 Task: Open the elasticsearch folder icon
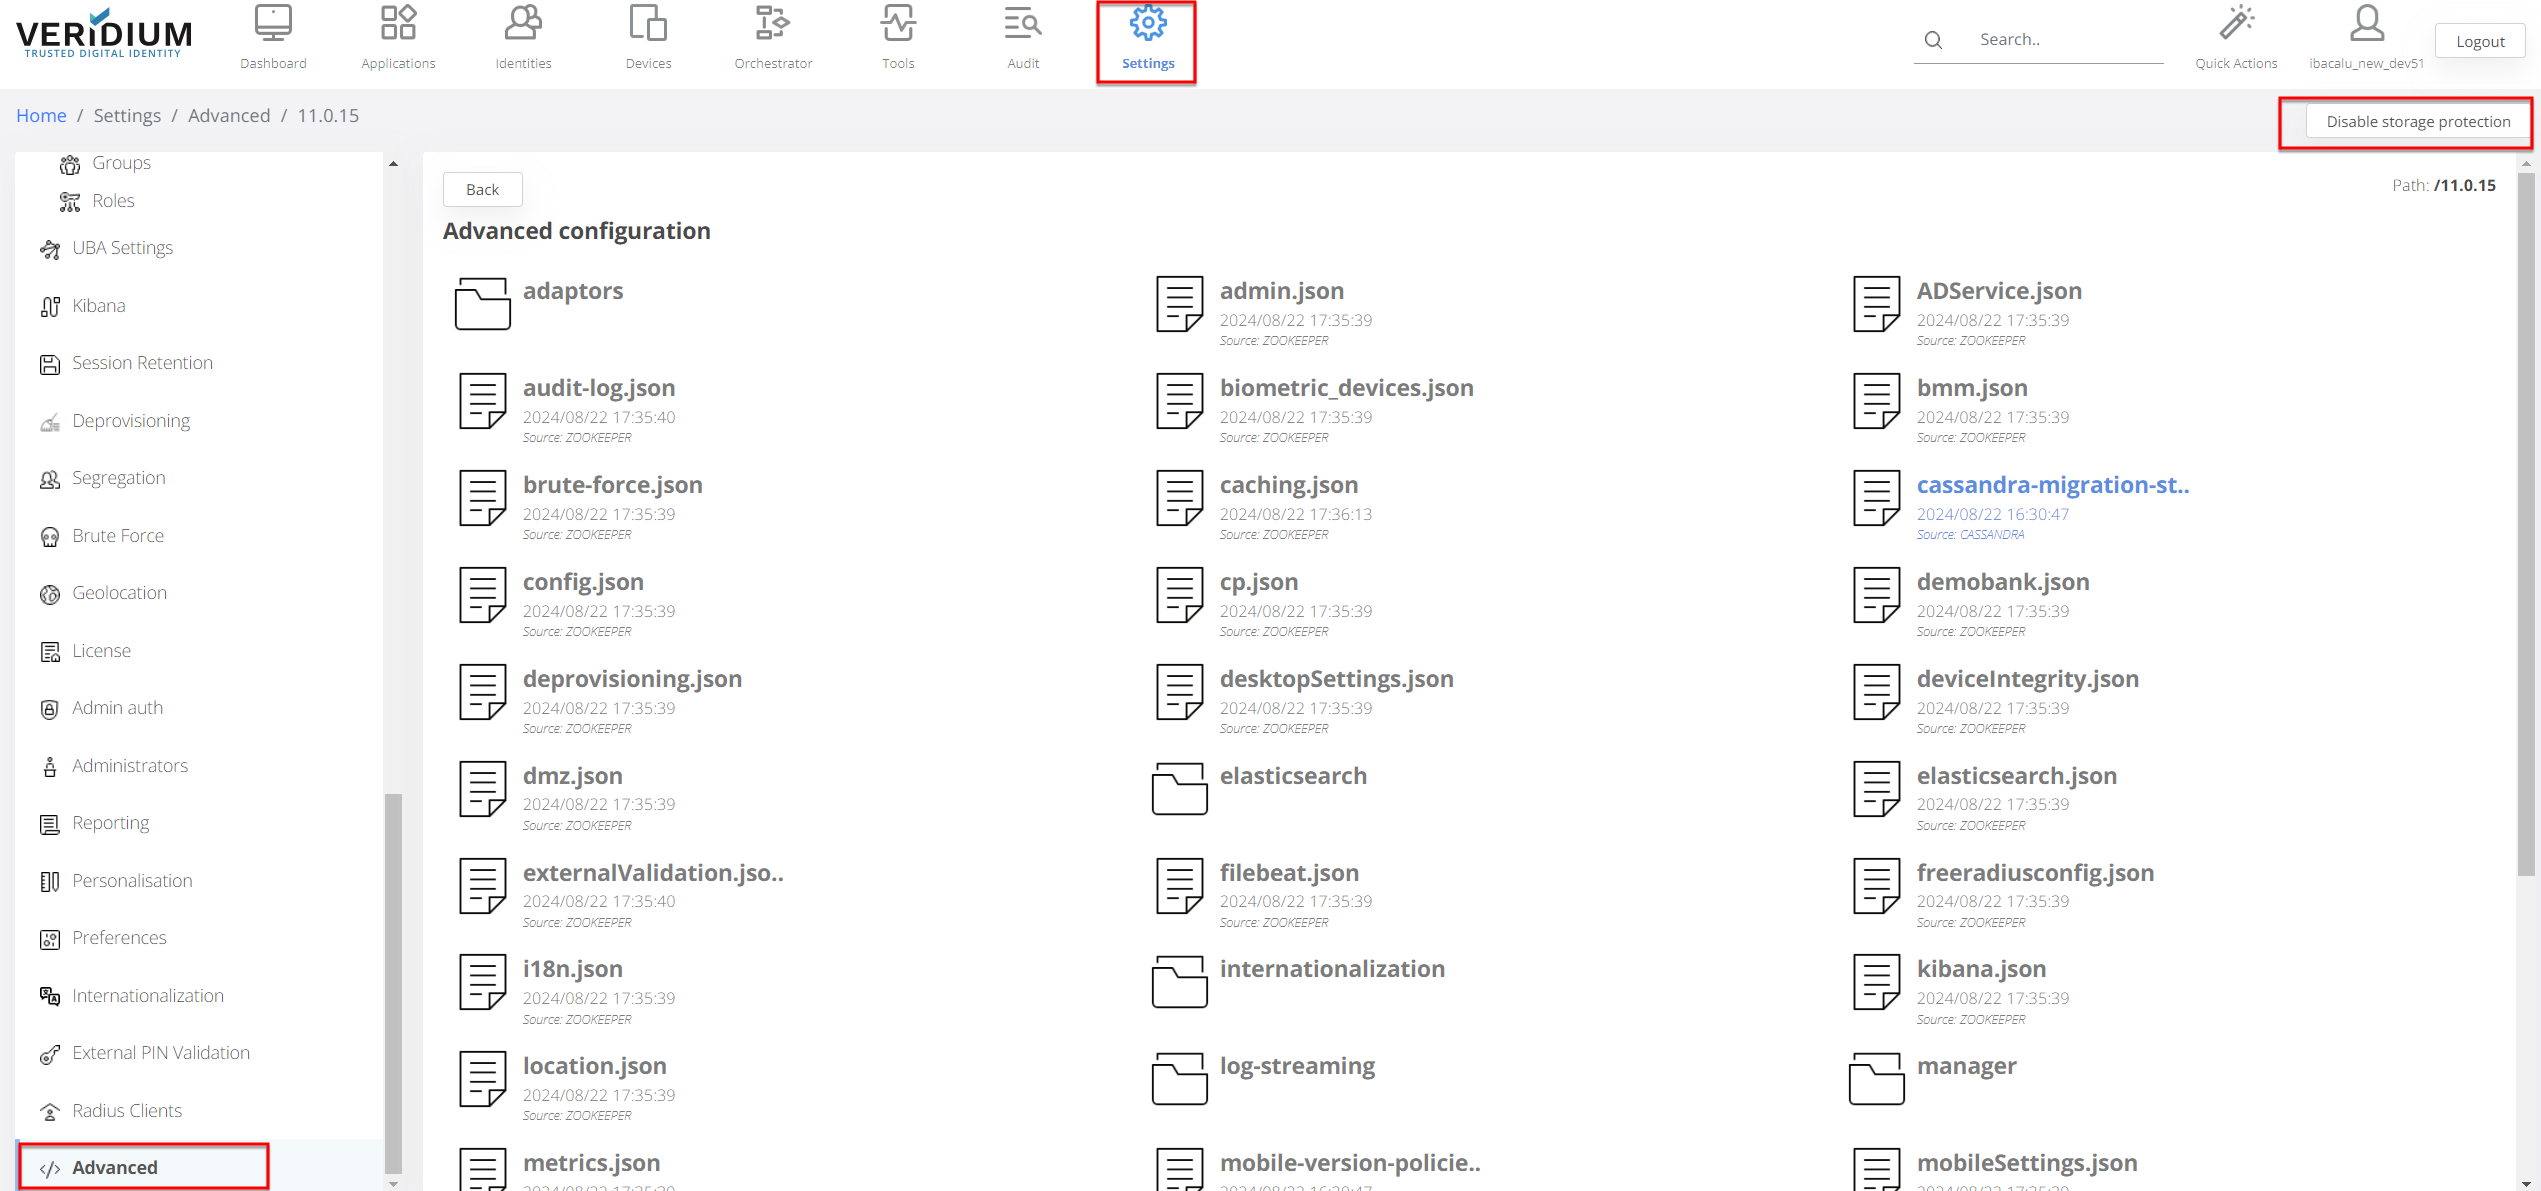coord(1179,789)
